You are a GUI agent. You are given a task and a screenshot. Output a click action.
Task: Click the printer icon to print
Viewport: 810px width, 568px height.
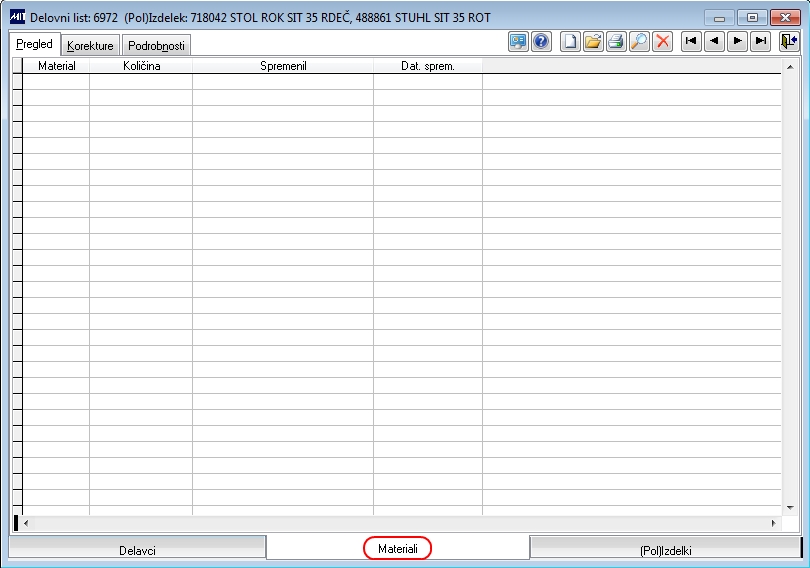[616, 41]
